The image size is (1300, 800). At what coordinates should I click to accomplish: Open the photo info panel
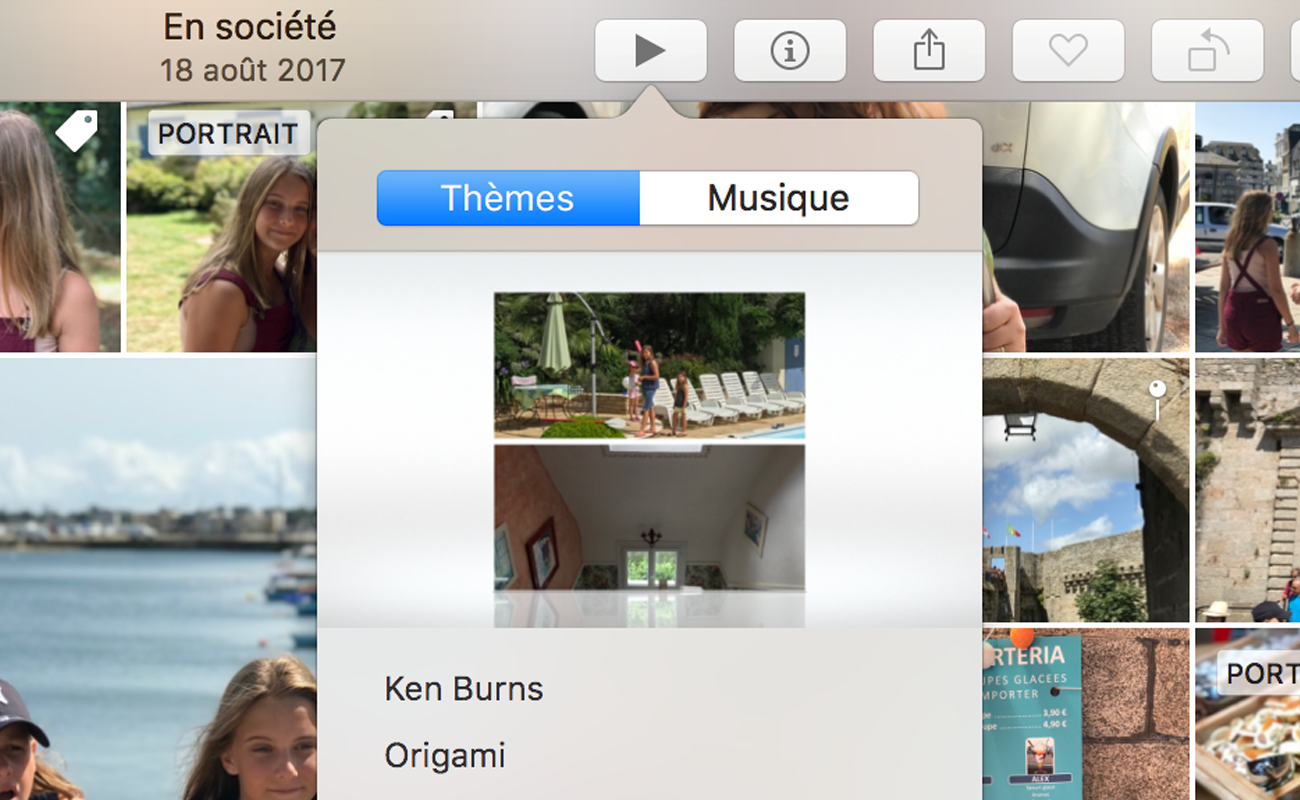(x=789, y=51)
